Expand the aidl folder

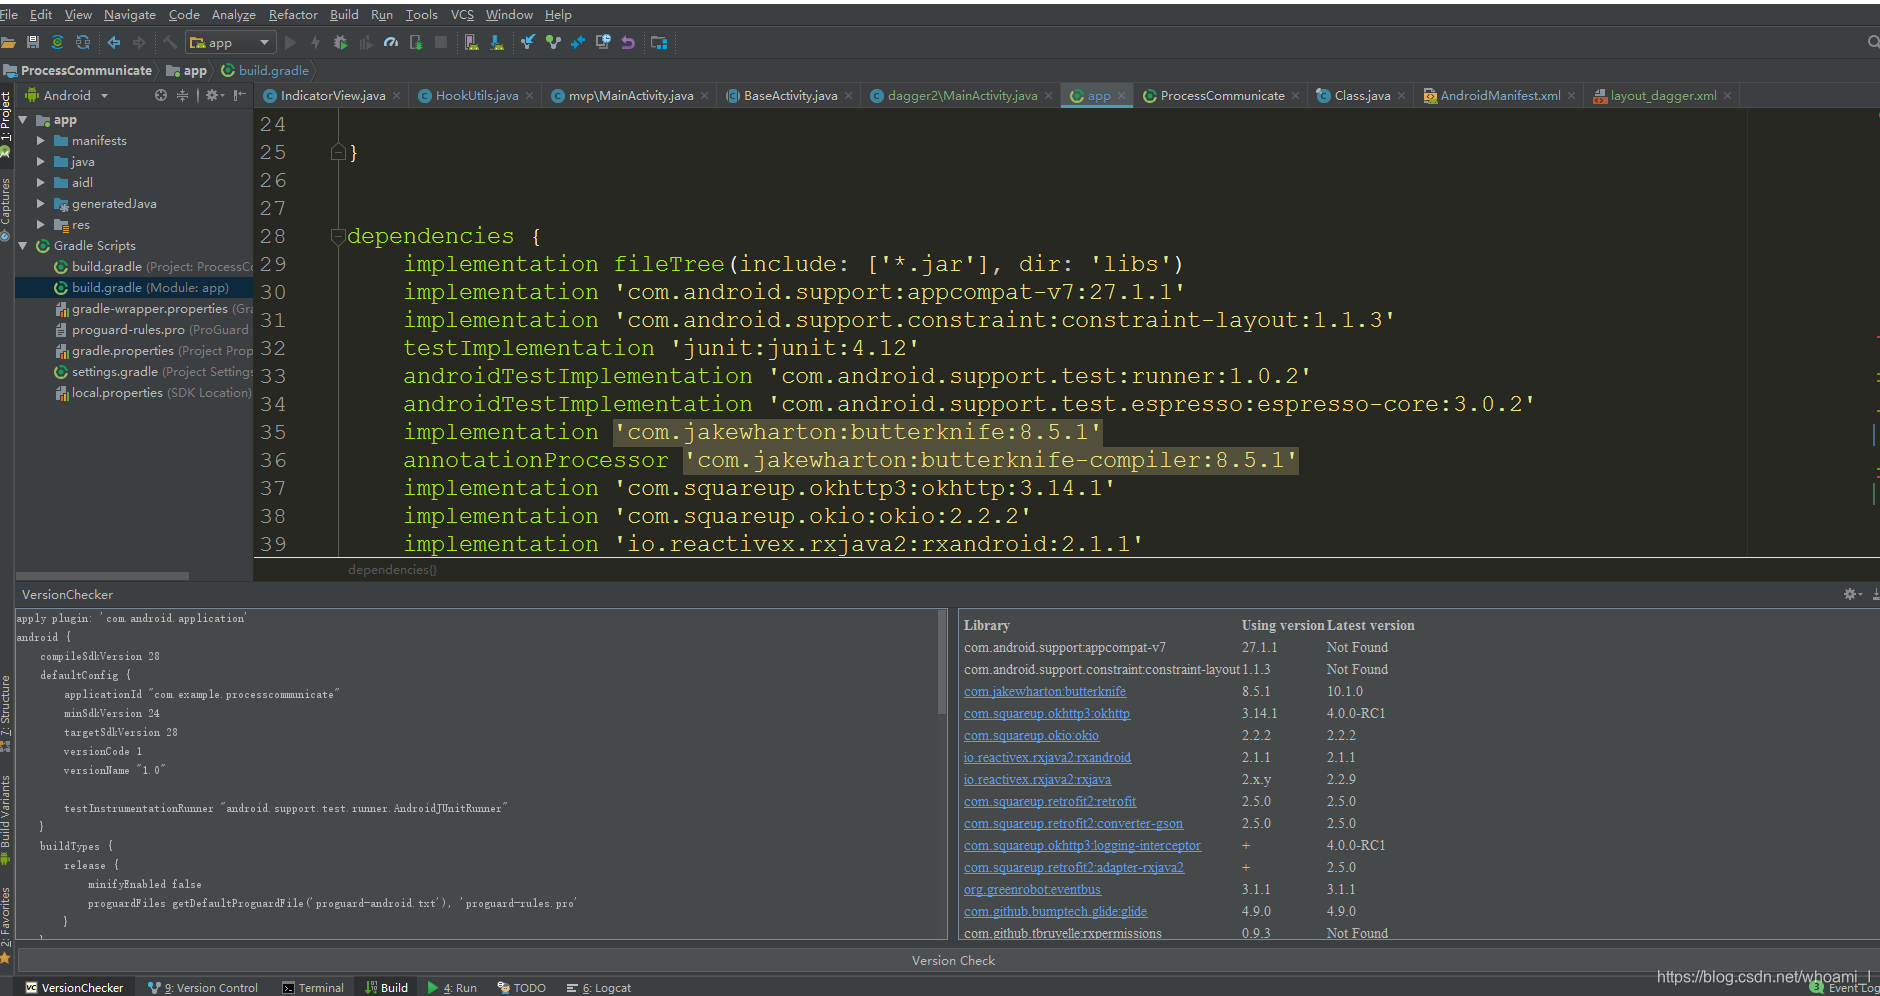click(41, 183)
